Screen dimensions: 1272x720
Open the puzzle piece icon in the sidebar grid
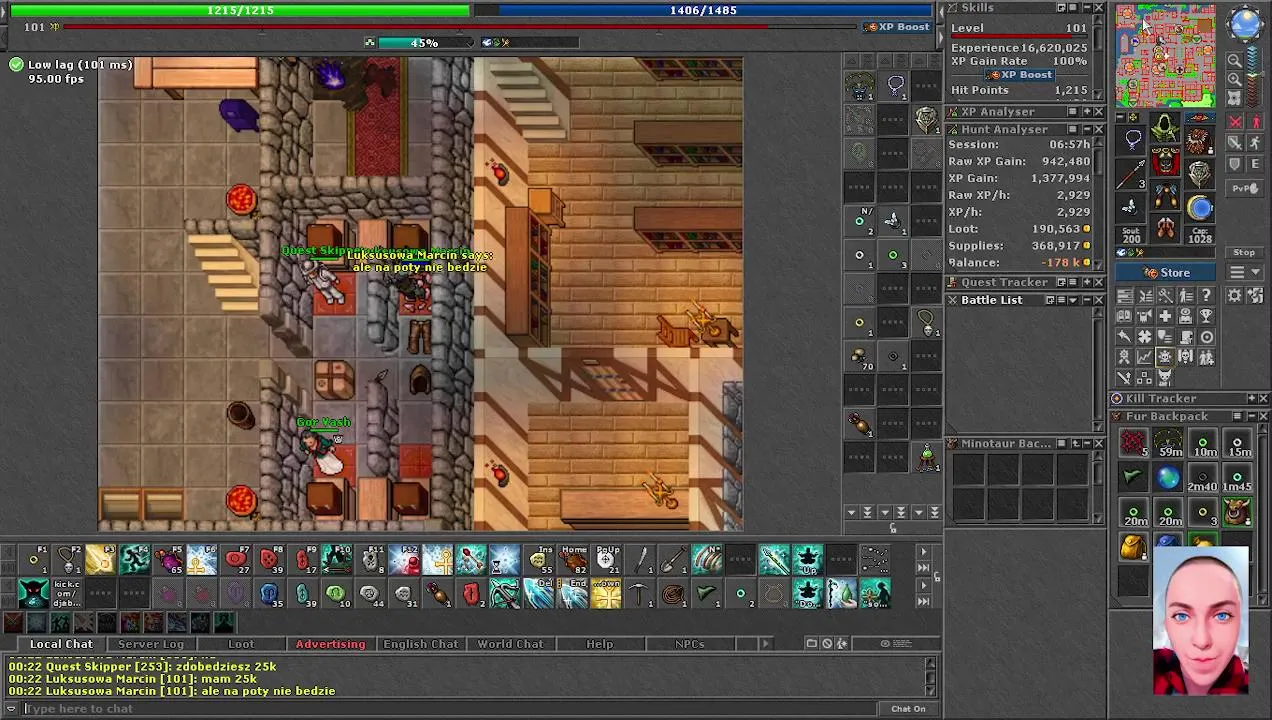(1144, 336)
